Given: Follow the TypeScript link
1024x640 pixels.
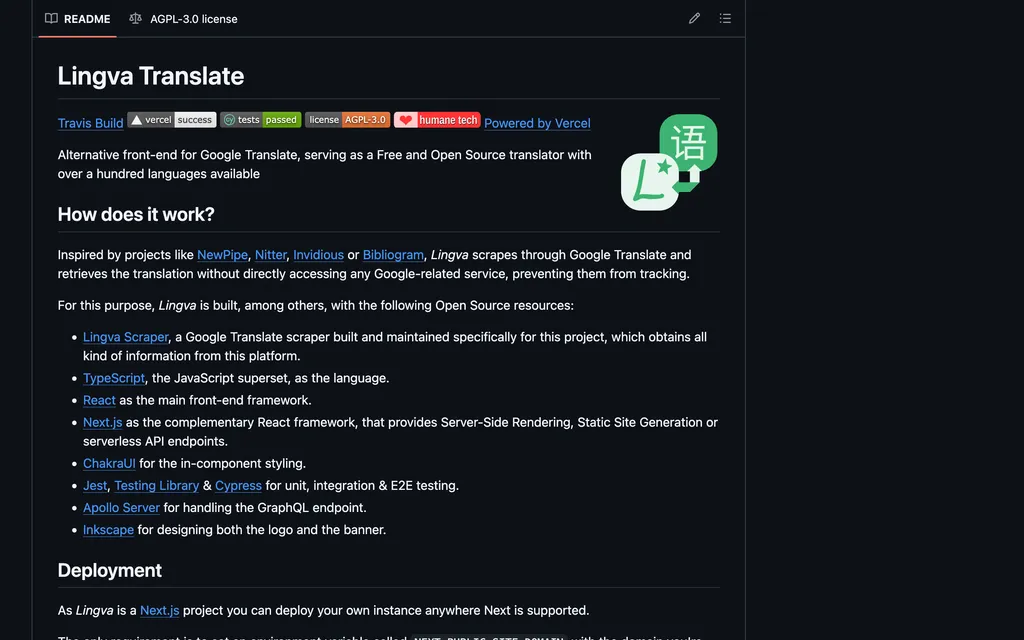Looking at the screenshot, I should 114,378.
